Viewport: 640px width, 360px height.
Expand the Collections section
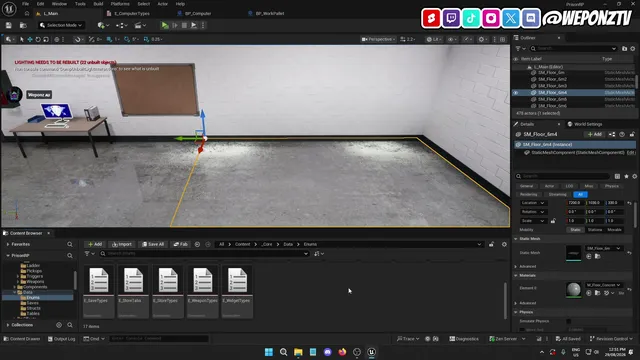click(8, 325)
